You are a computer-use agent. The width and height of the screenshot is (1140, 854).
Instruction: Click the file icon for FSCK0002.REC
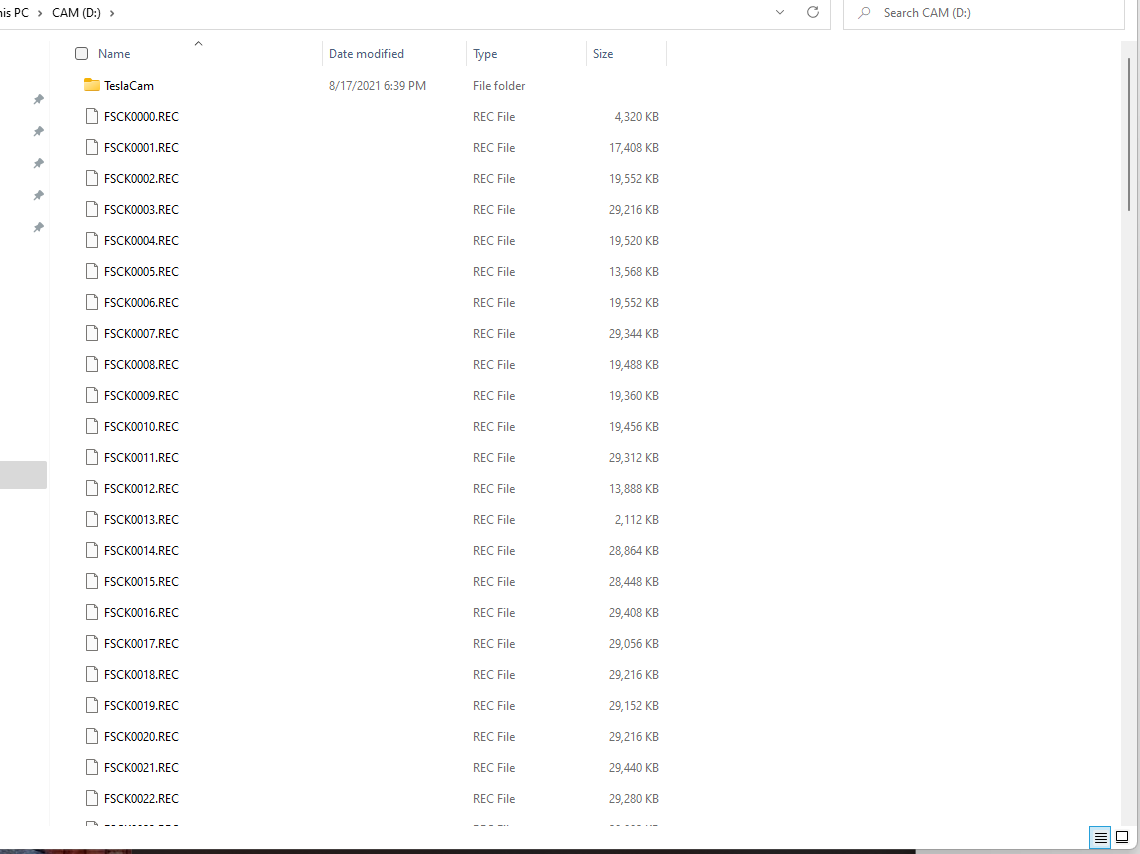tap(92, 178)
